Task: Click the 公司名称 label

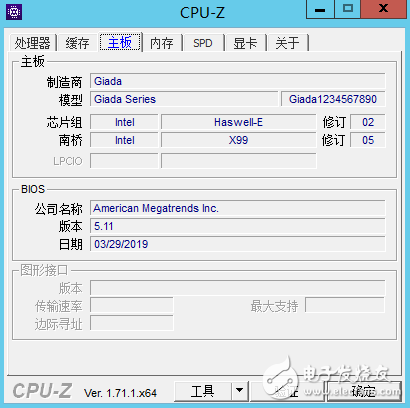Action: click(x=59, y=209)
